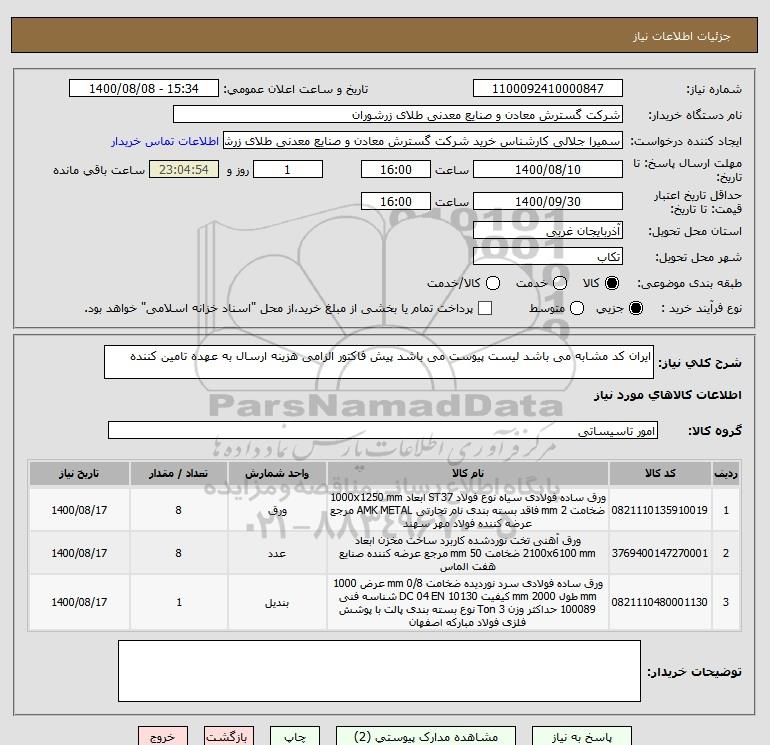
Task: Click quantity 8 in row 2
Action: tap(178, 553)
